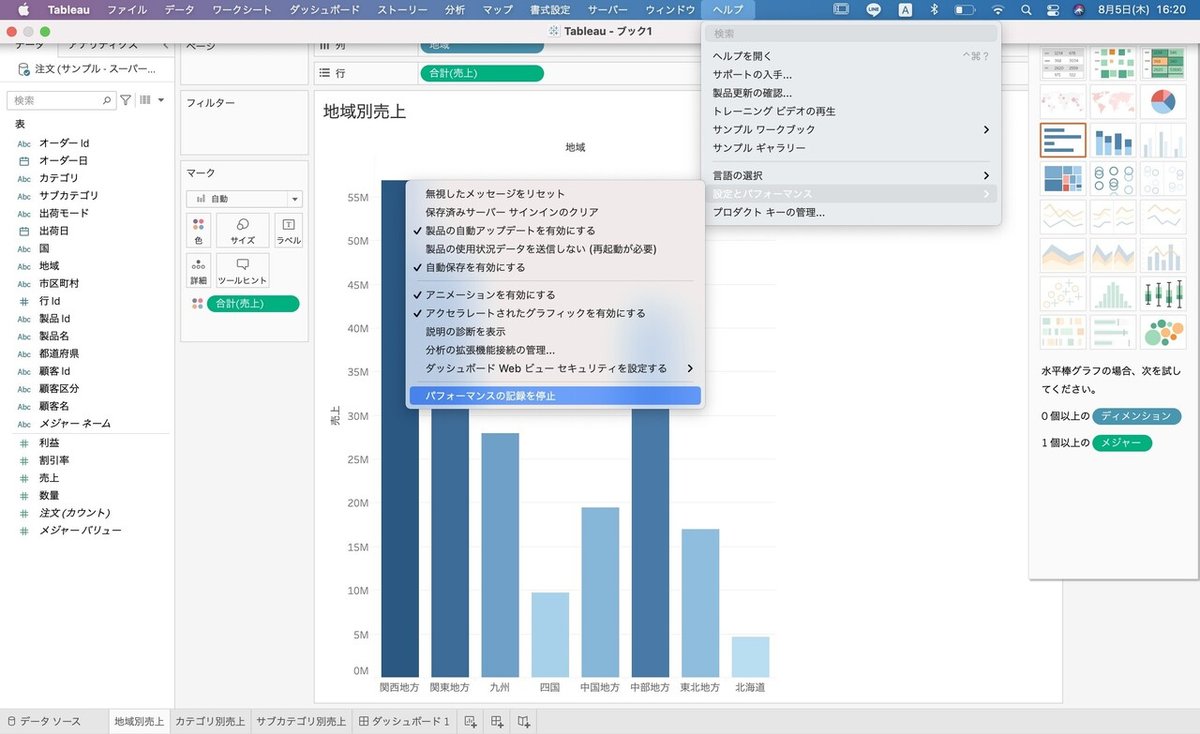
Task: Add a new dashboard from the bottom bar
Action: [497, 721]
